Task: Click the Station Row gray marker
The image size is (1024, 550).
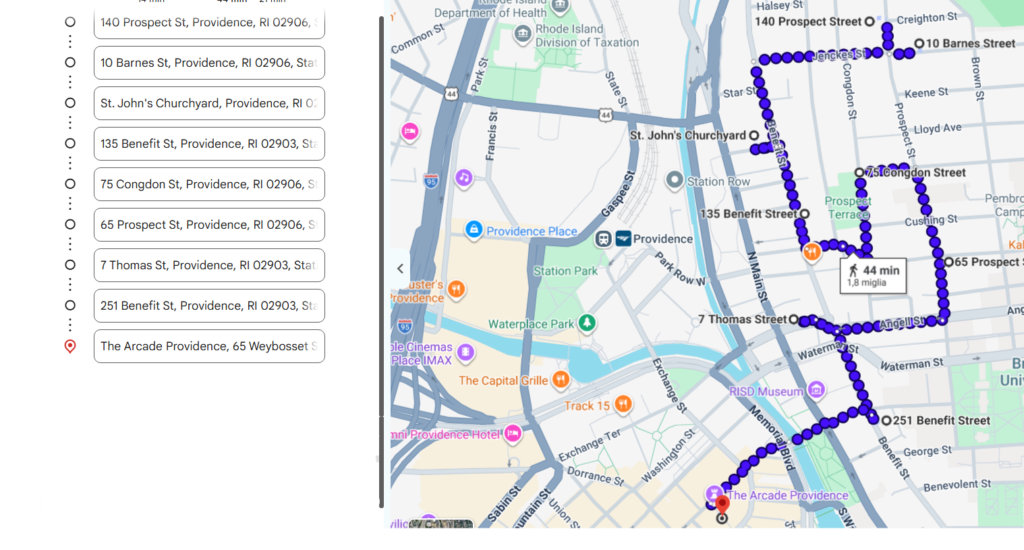Action: pyautogui.click(x=675, y=180)
